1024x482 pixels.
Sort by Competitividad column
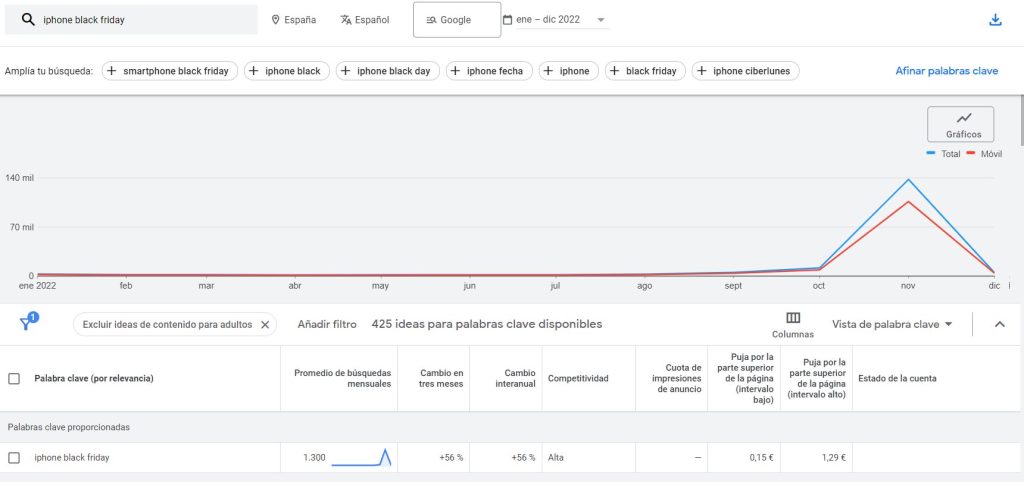[578, 379]
